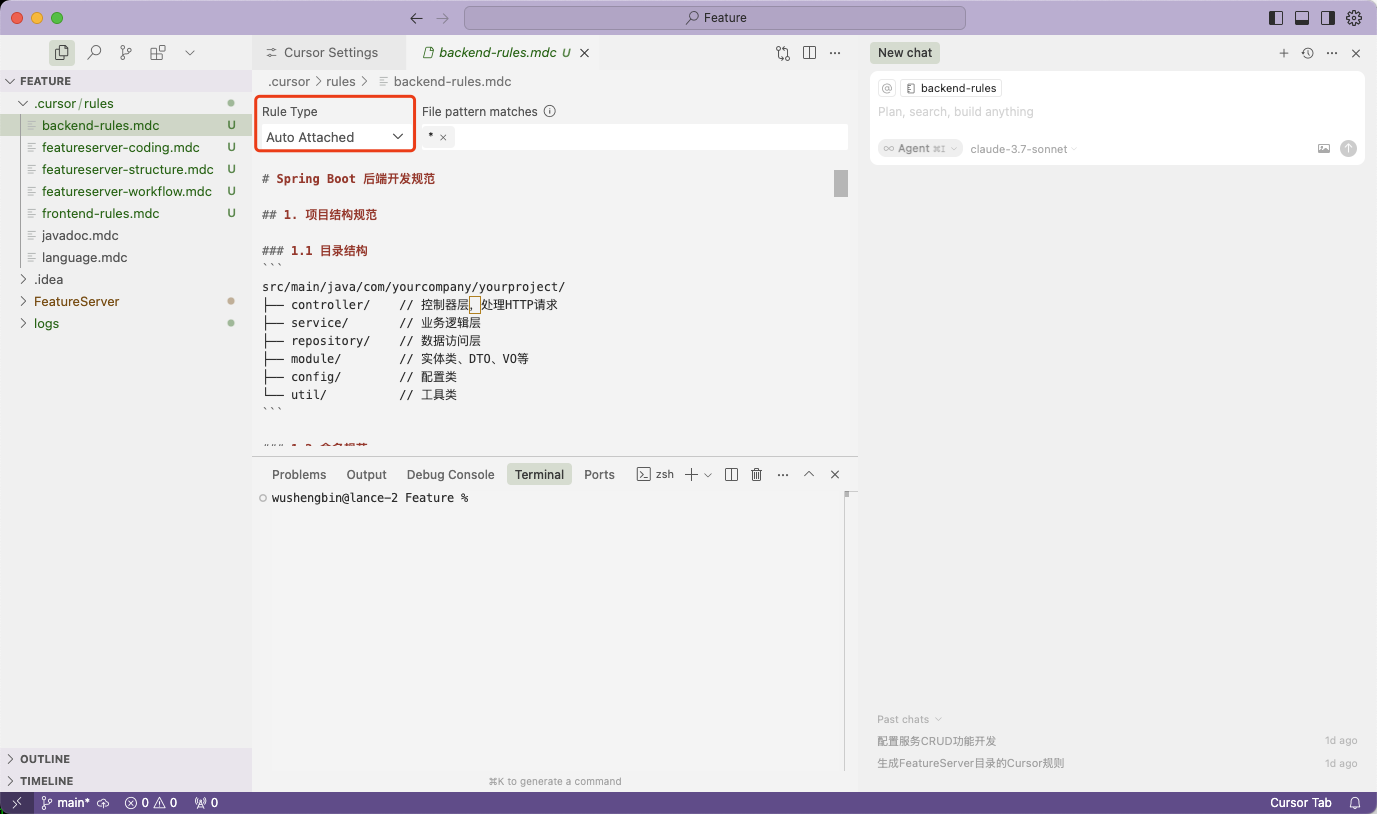Image resolution: width=1377 pixels, height=814 pixels.
Task: Click the backend-rules context chip
Action: pyautogui.click(x=950, y=88)
